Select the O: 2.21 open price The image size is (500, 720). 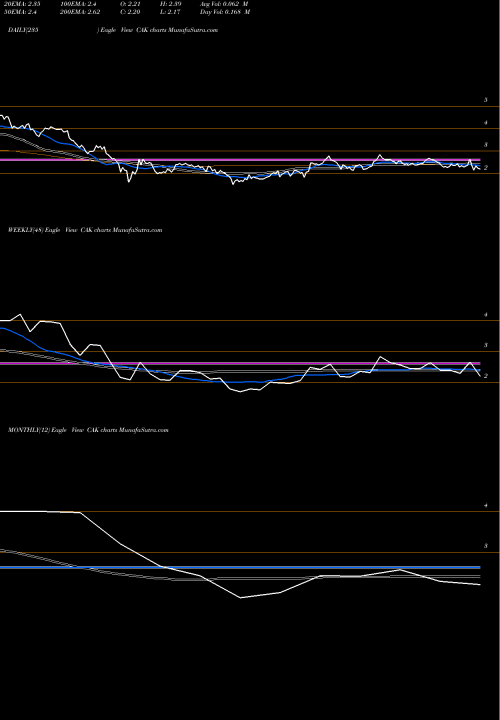[x=129, y=4]
